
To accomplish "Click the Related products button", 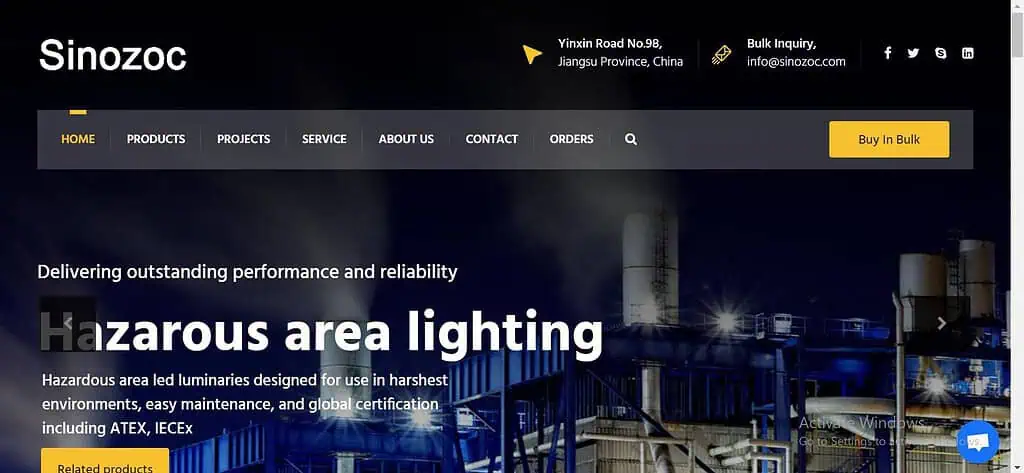I will (x=105, y=461).
